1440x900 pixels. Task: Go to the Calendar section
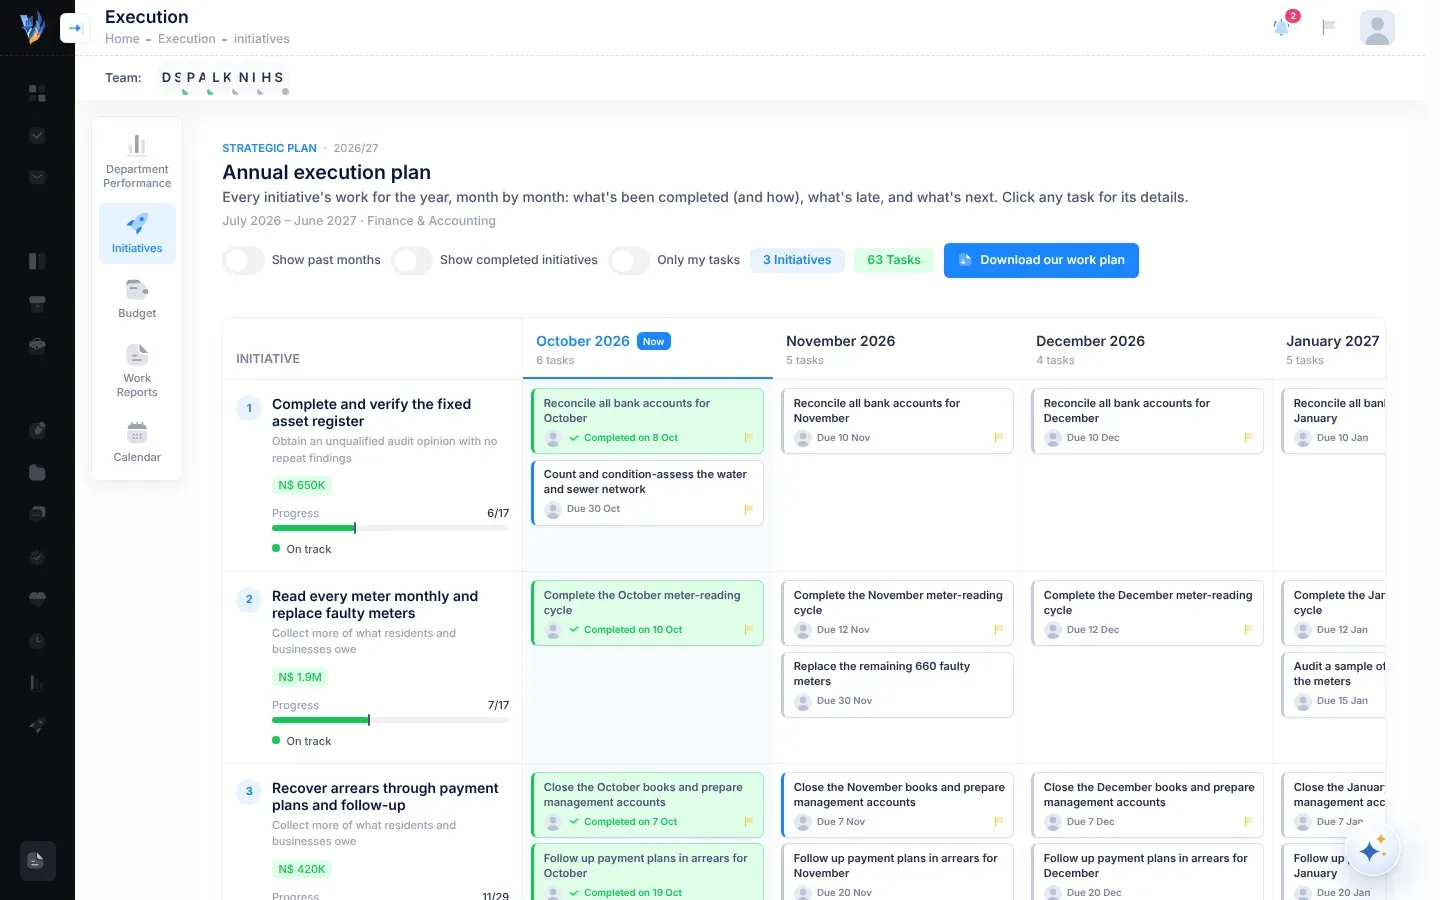click(137, 443)
